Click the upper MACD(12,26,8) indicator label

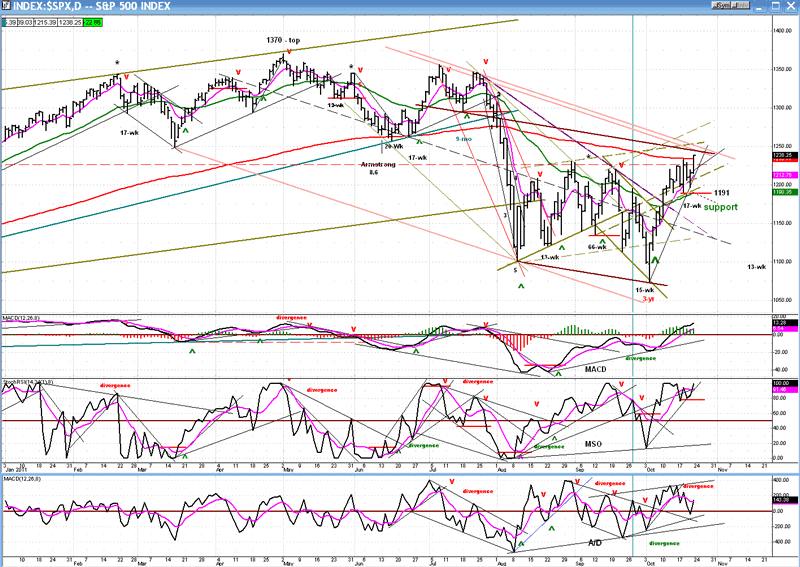pyautogui.click(x=22, y=319)
